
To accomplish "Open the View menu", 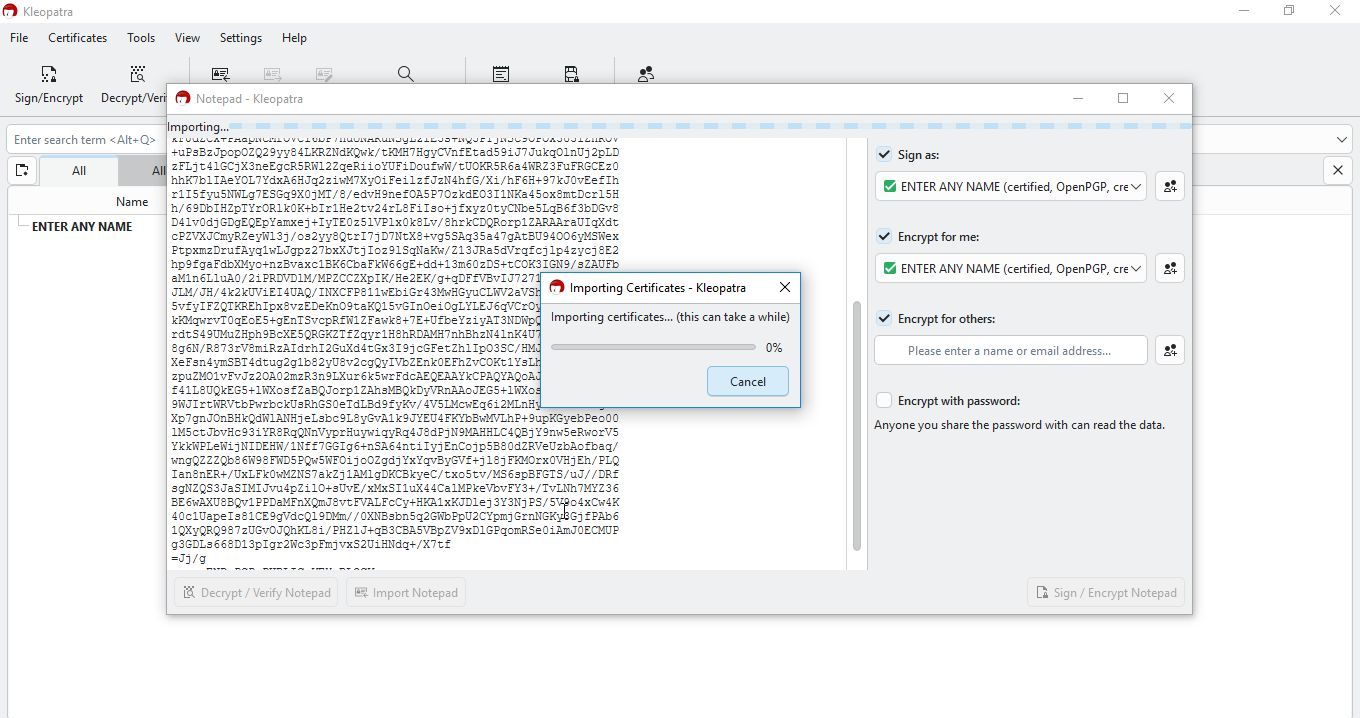I will click(187, 38).
